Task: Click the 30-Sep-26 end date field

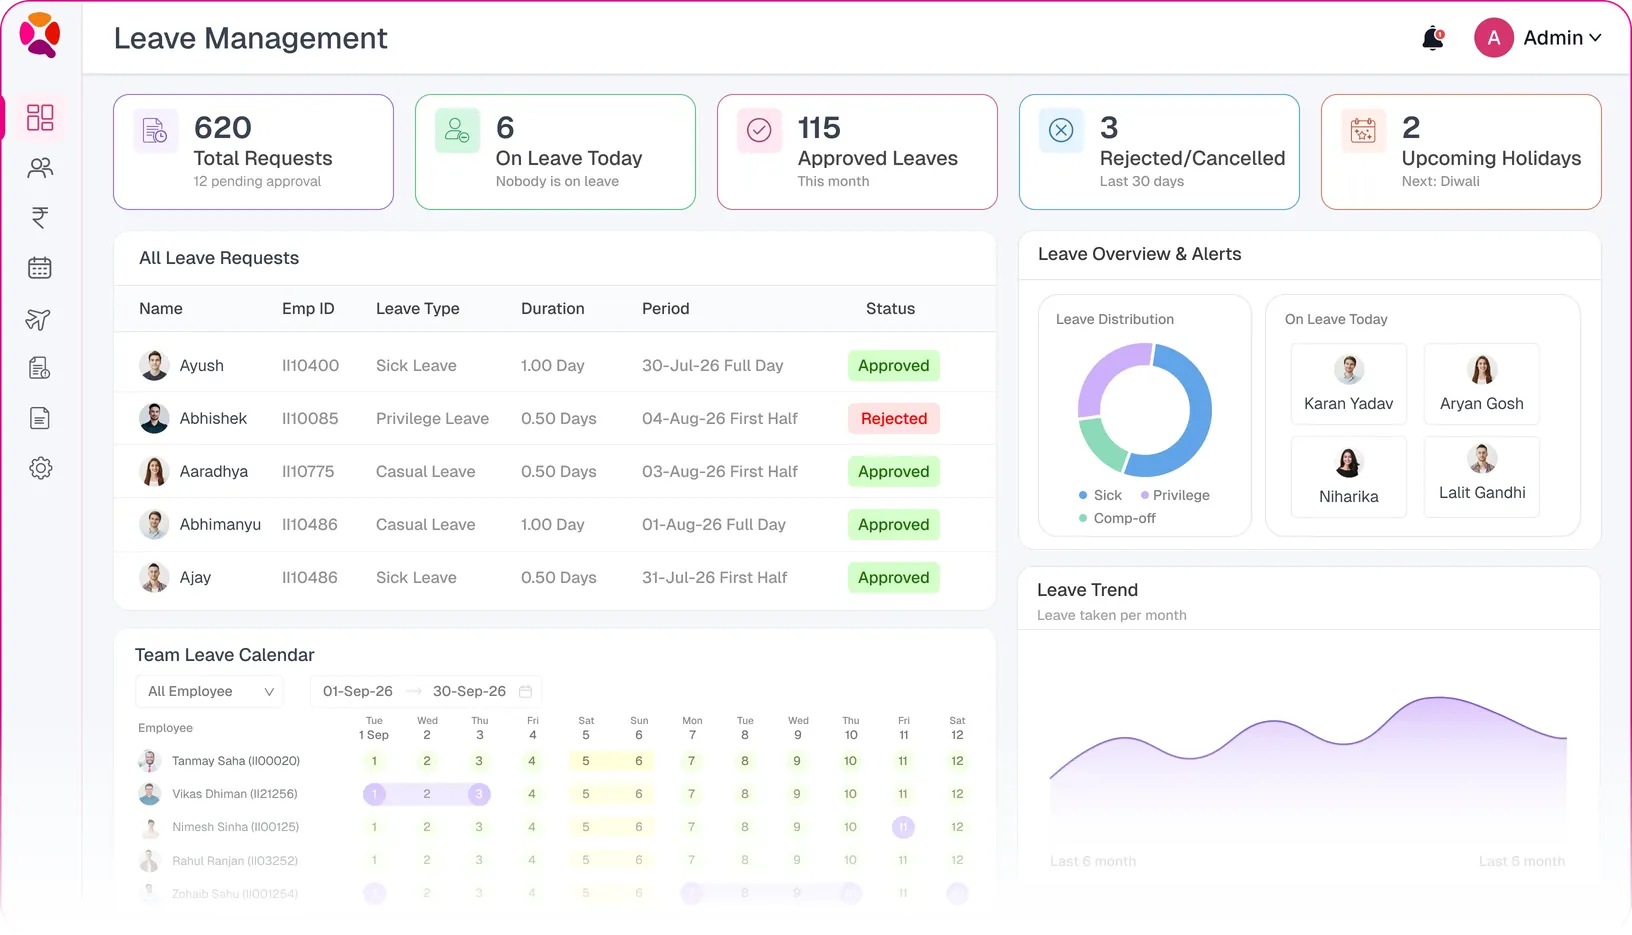Action: click(469, 692)
